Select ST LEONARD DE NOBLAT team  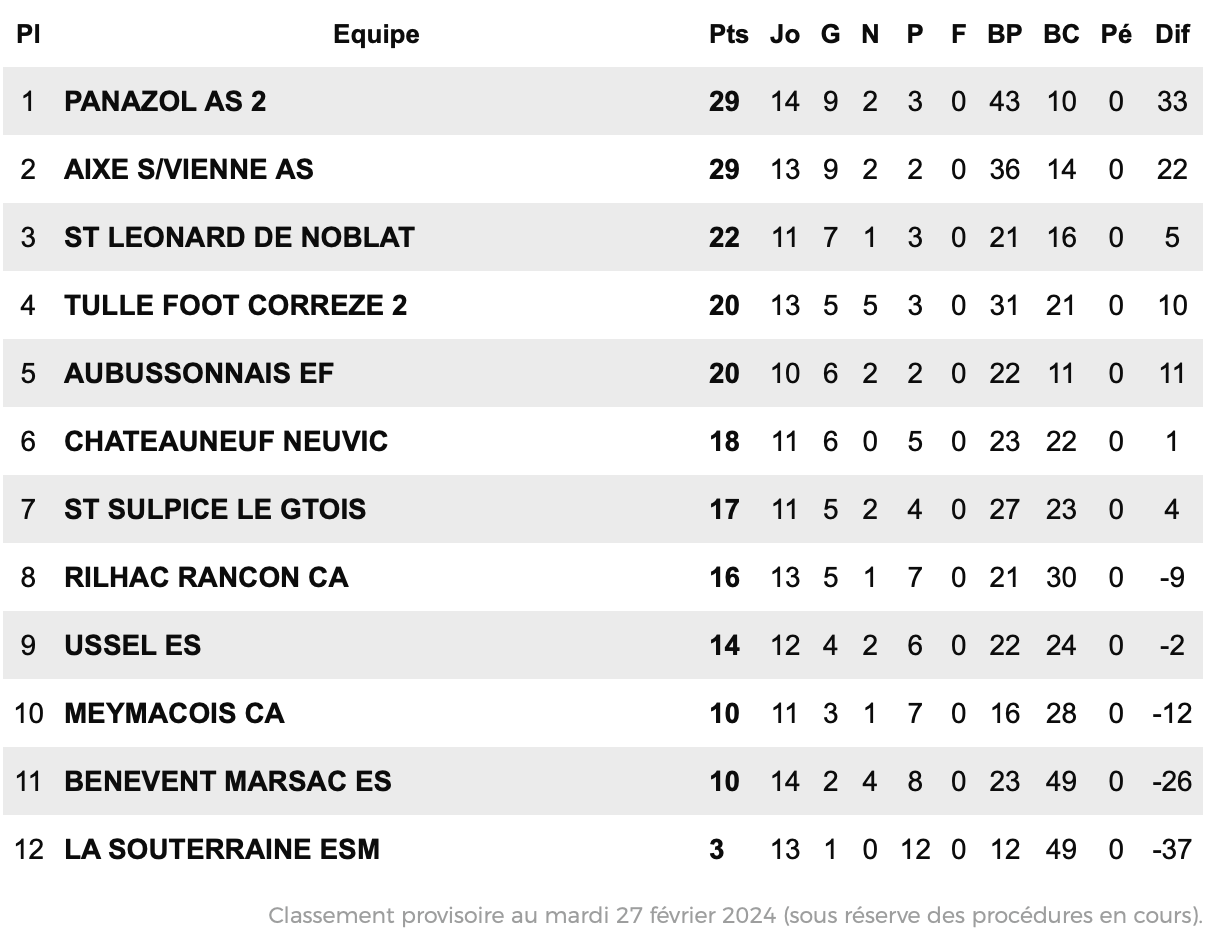[x=239, y=237]
